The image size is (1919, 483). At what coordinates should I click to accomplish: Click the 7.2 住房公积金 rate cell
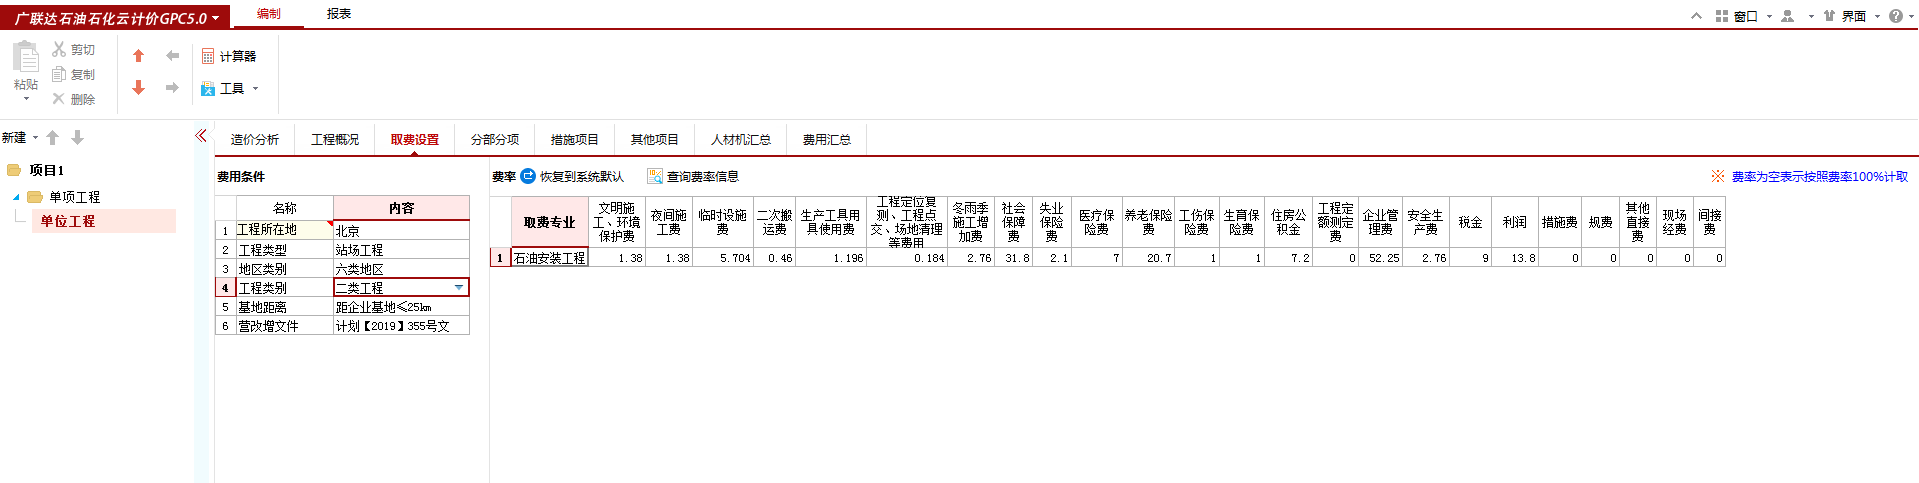1288,258
